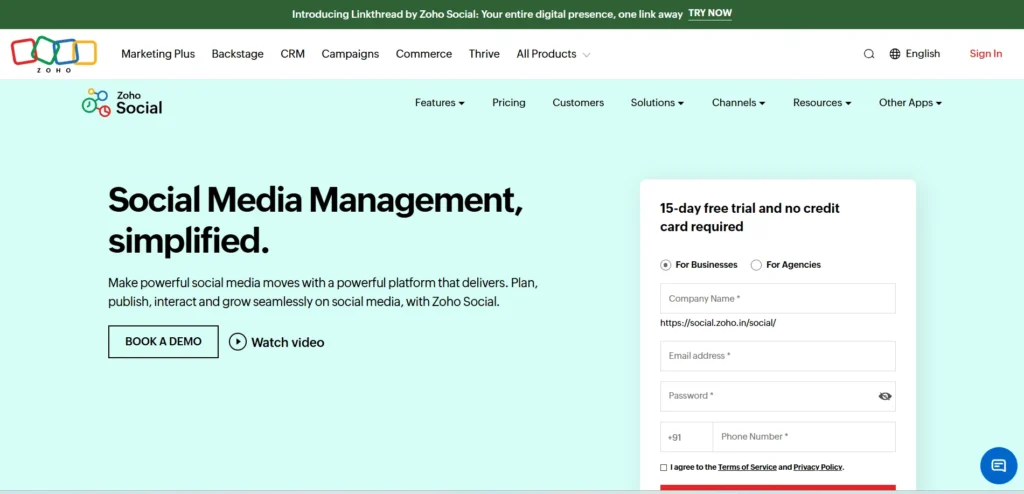Expand the Other Apps menu

910,103
